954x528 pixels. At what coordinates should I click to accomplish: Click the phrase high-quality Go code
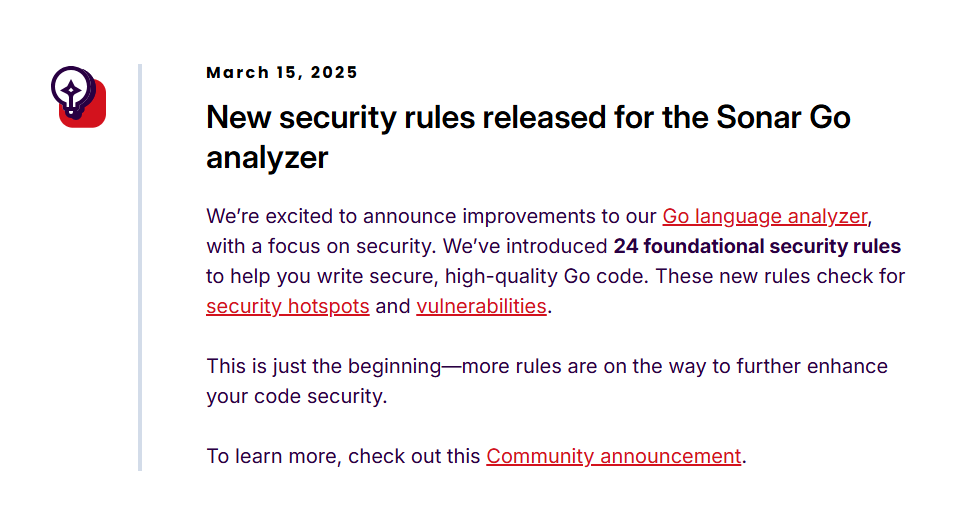(x=547, y=276)
